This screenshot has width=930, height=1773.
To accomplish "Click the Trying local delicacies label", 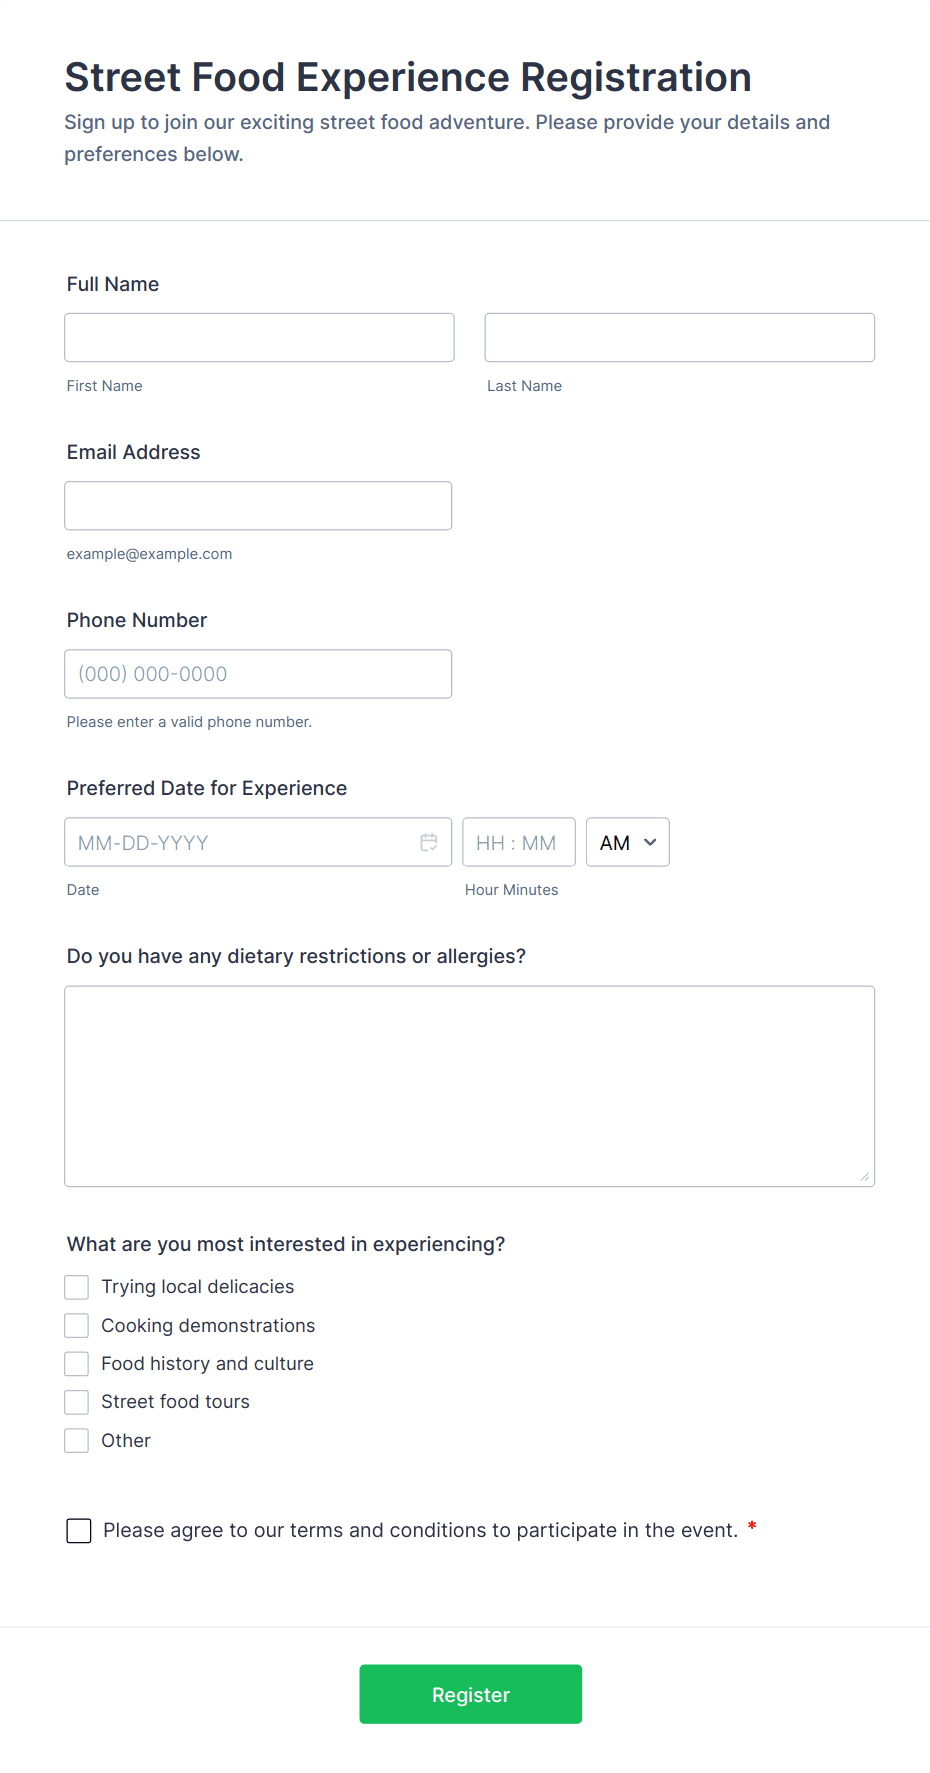I will pos(197,1287).
